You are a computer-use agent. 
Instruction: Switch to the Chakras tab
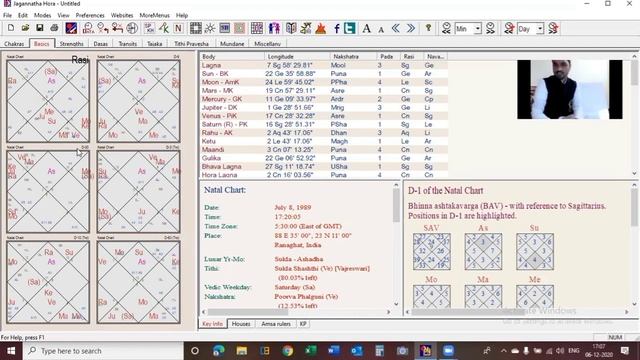click(14, 43)
